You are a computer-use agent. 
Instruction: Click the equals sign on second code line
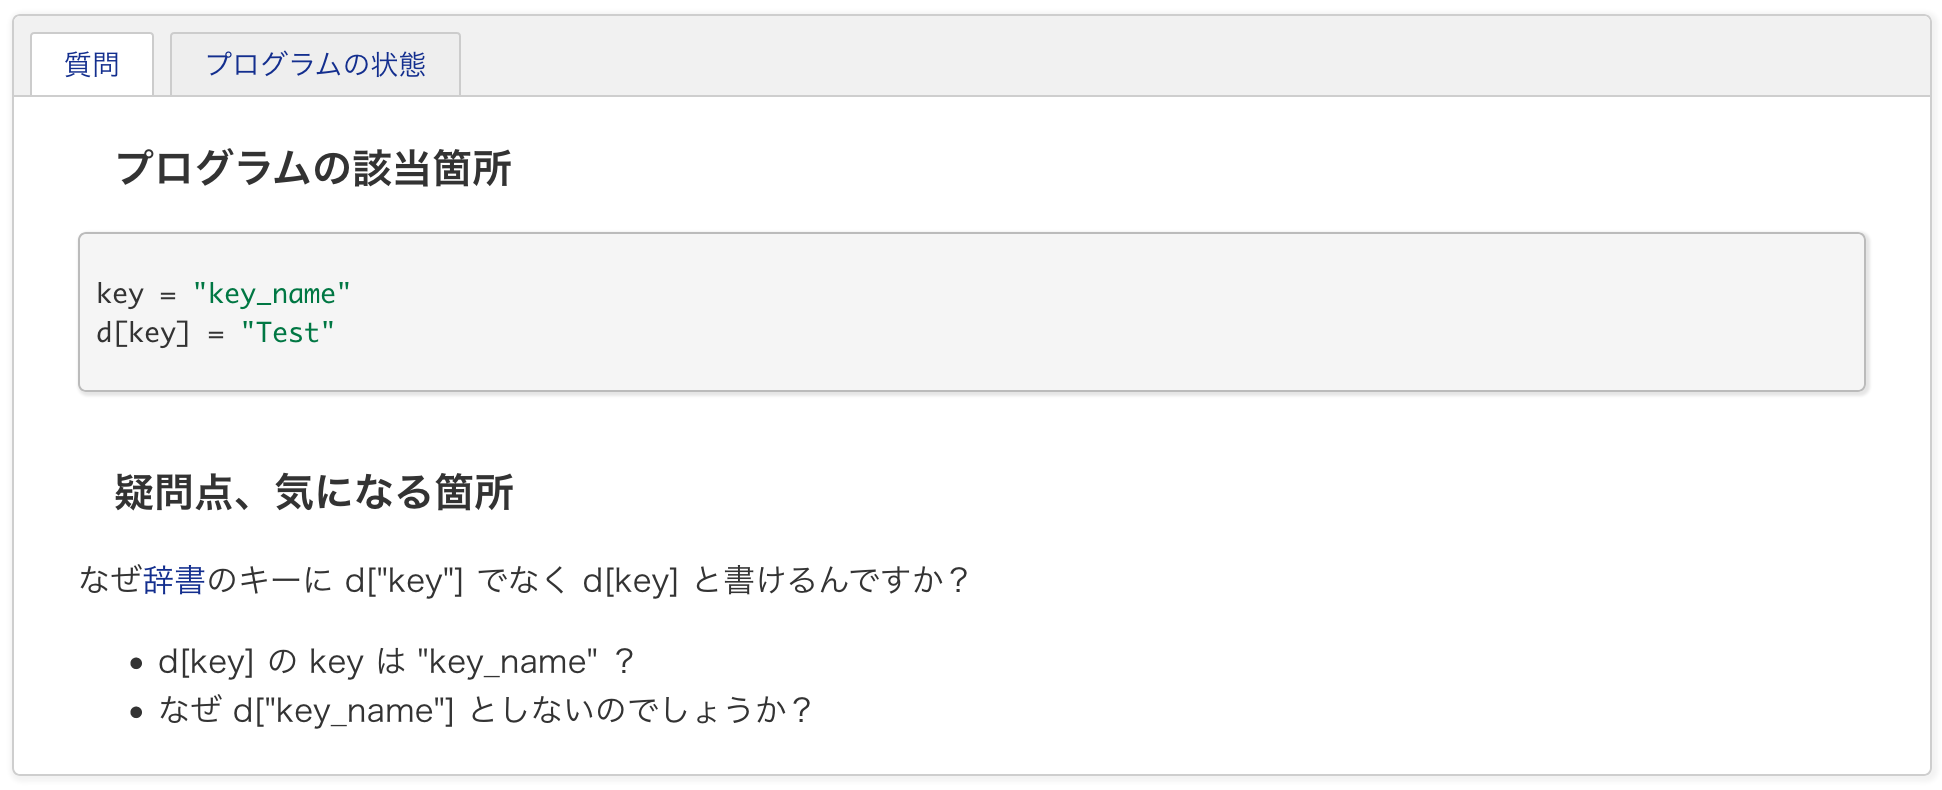coord(215,334)
